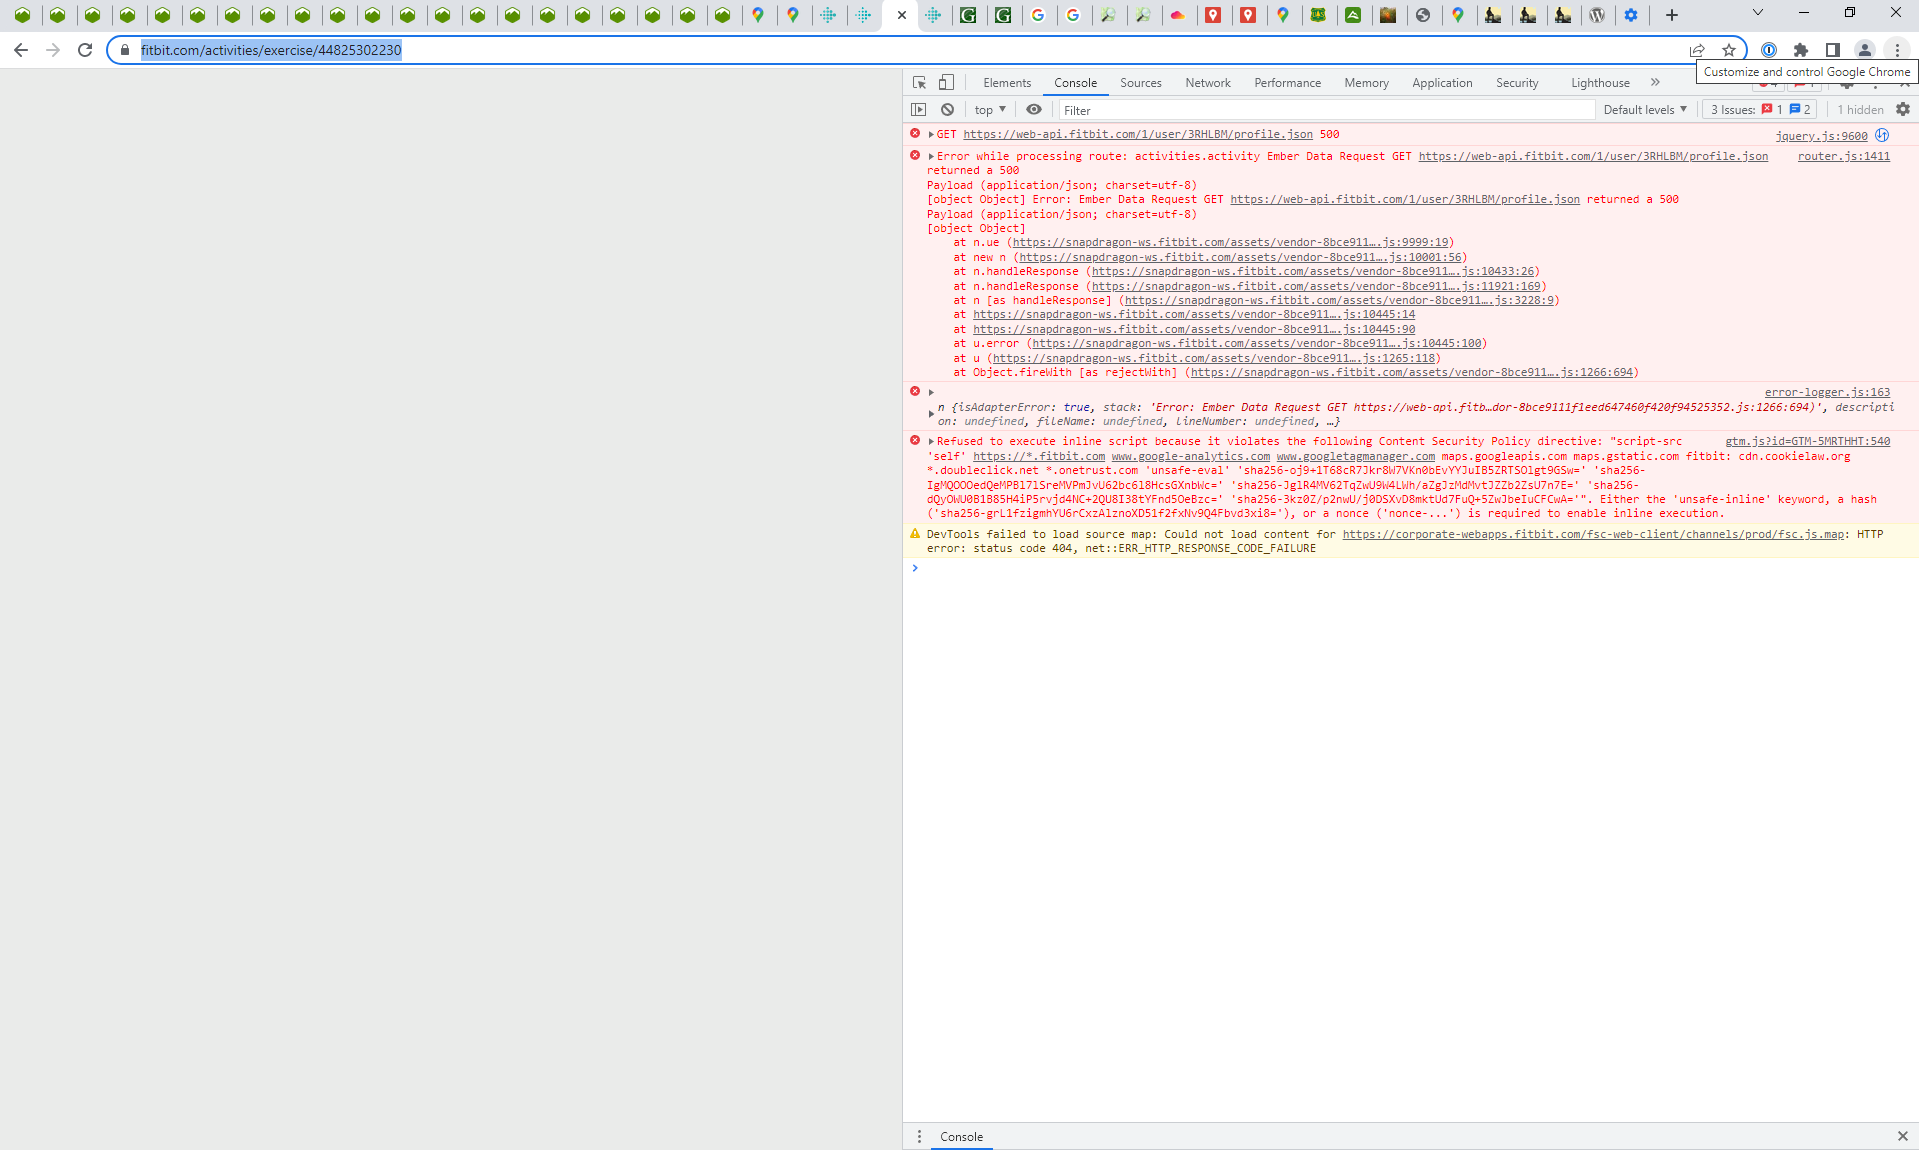This screenshot has width=1919, height=1150.
Task: Go back to the previous page
Action: pos(21,50)
